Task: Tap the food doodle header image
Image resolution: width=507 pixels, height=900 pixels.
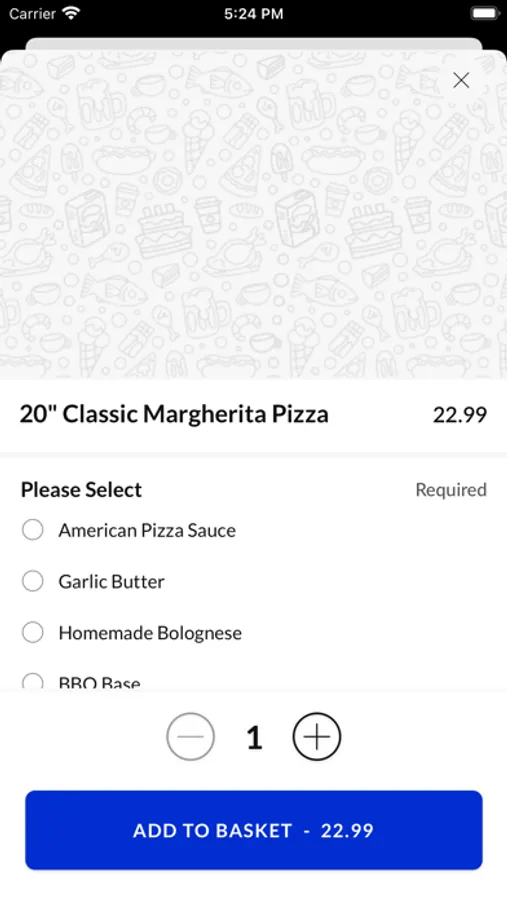Action: (x=253, y=215)
